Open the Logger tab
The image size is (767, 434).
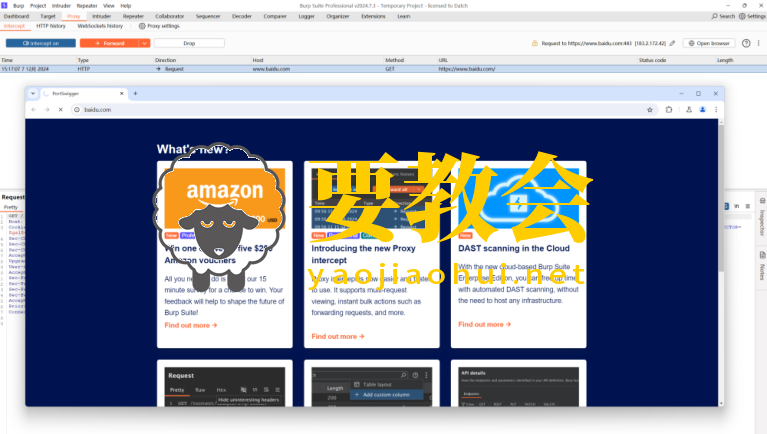307,16
